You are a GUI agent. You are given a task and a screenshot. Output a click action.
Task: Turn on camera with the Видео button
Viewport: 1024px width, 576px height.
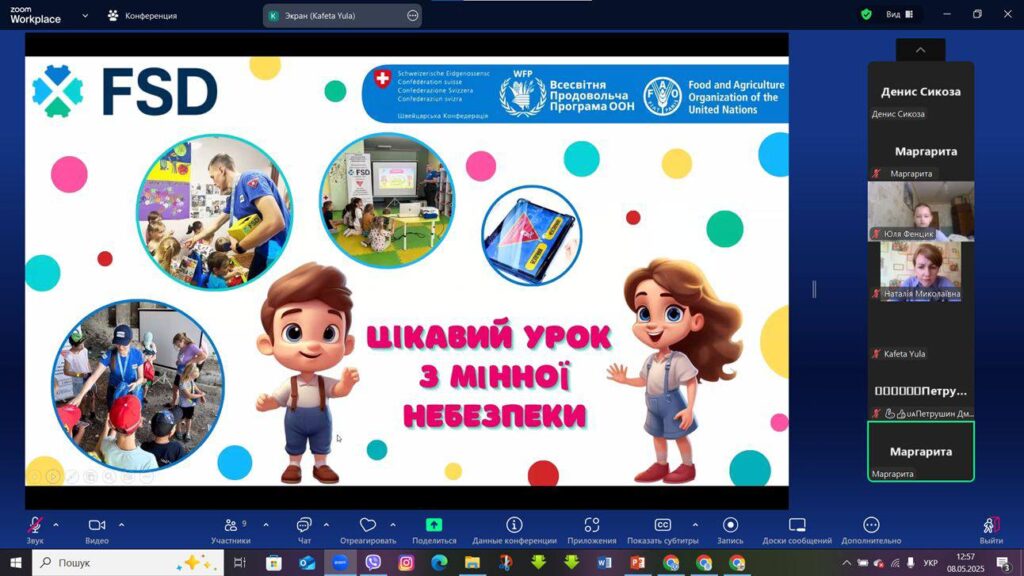pos(97,530)
